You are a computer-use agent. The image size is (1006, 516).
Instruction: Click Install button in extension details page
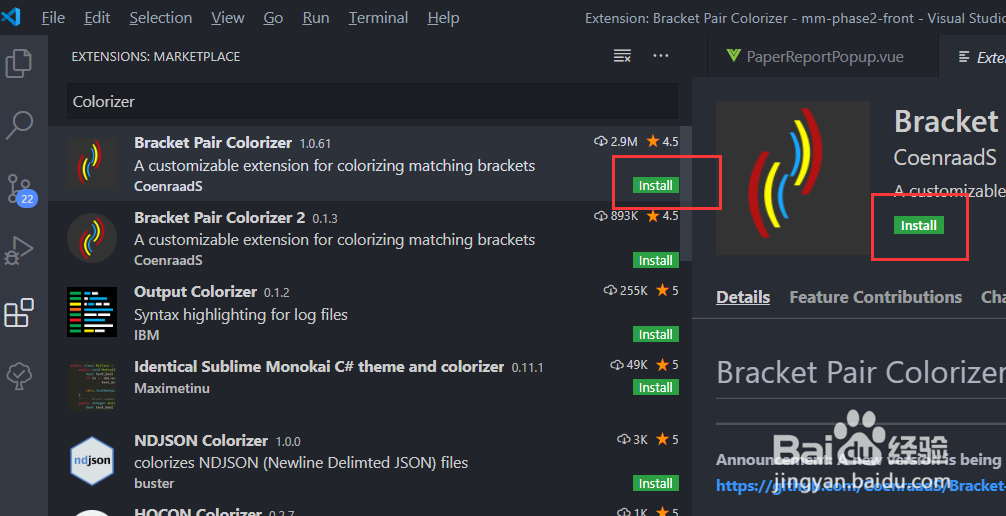coord(918,225)
